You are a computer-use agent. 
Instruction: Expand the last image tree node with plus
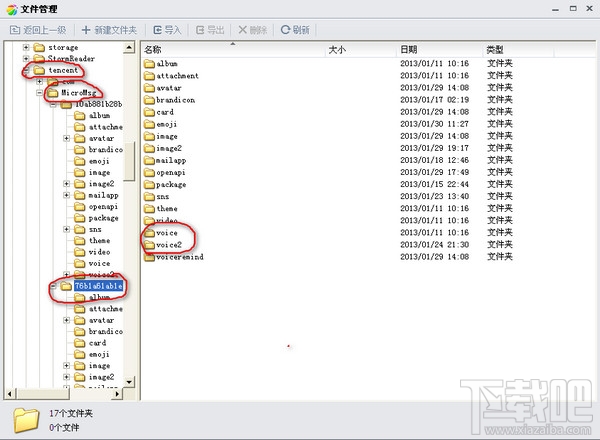(x=67, y=365)
